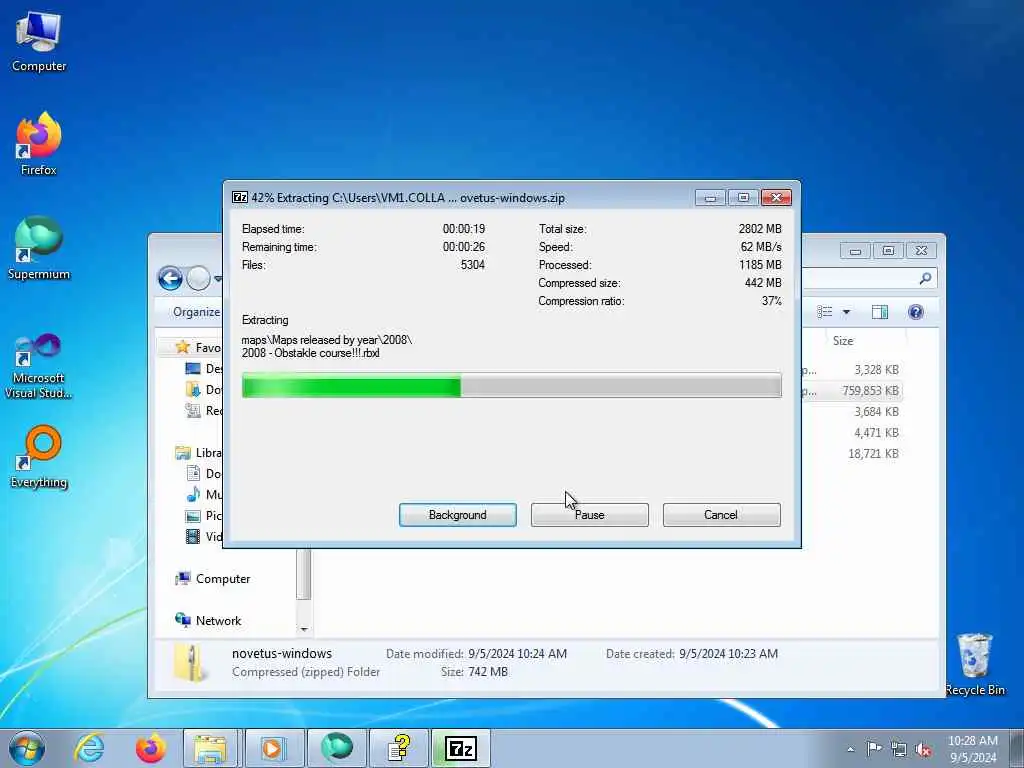Toggle the Explorer preview pane icon
The height and width of the screenshot is (768, 1024).
(x=880, y=312)
